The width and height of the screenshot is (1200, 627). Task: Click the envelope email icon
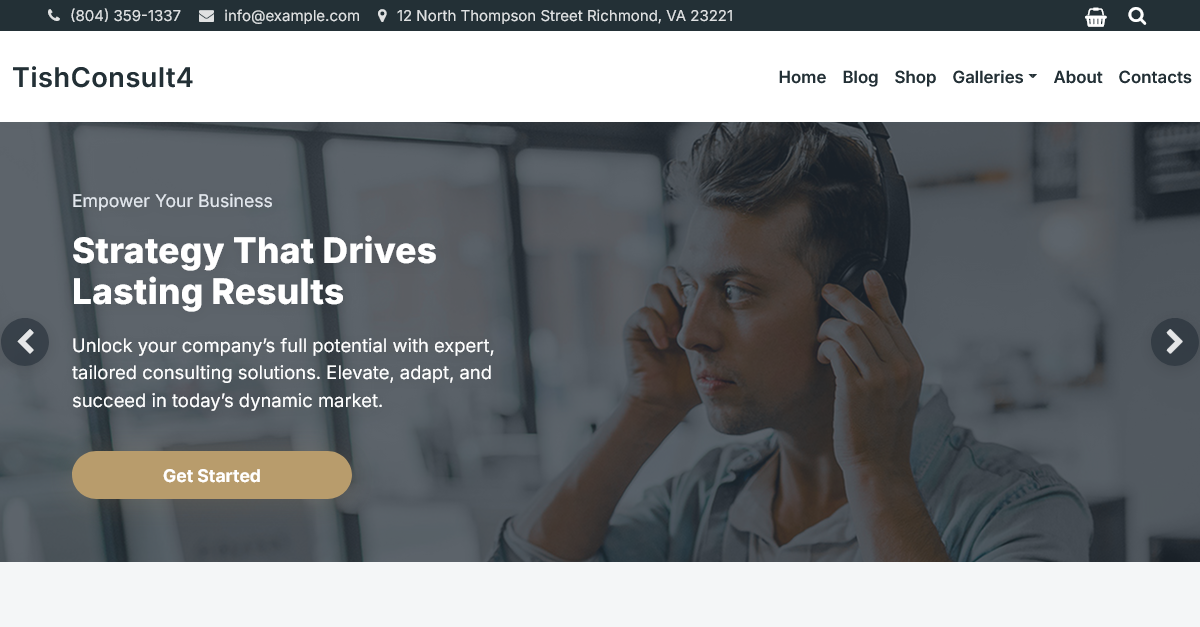click(206, 16)
